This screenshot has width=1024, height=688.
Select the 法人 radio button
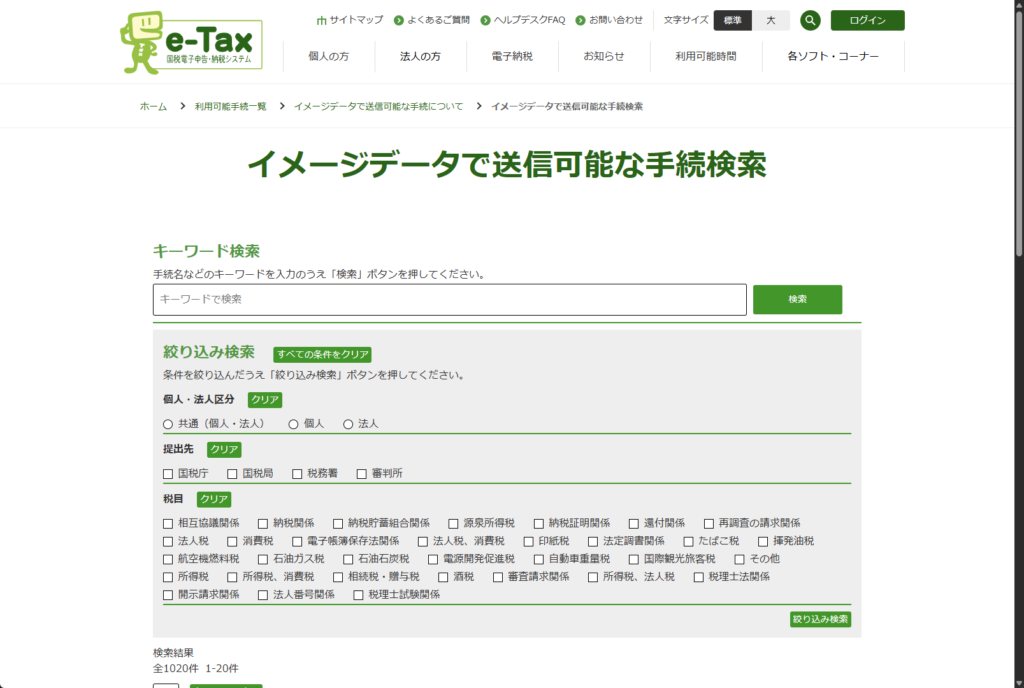pyautogui.click(x=348, y=424)
